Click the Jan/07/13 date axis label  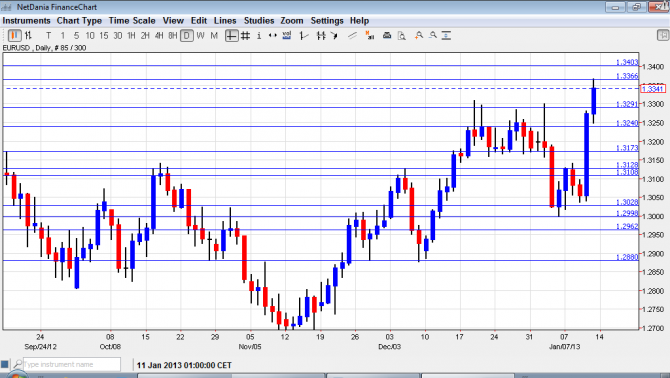coord(564,346)
